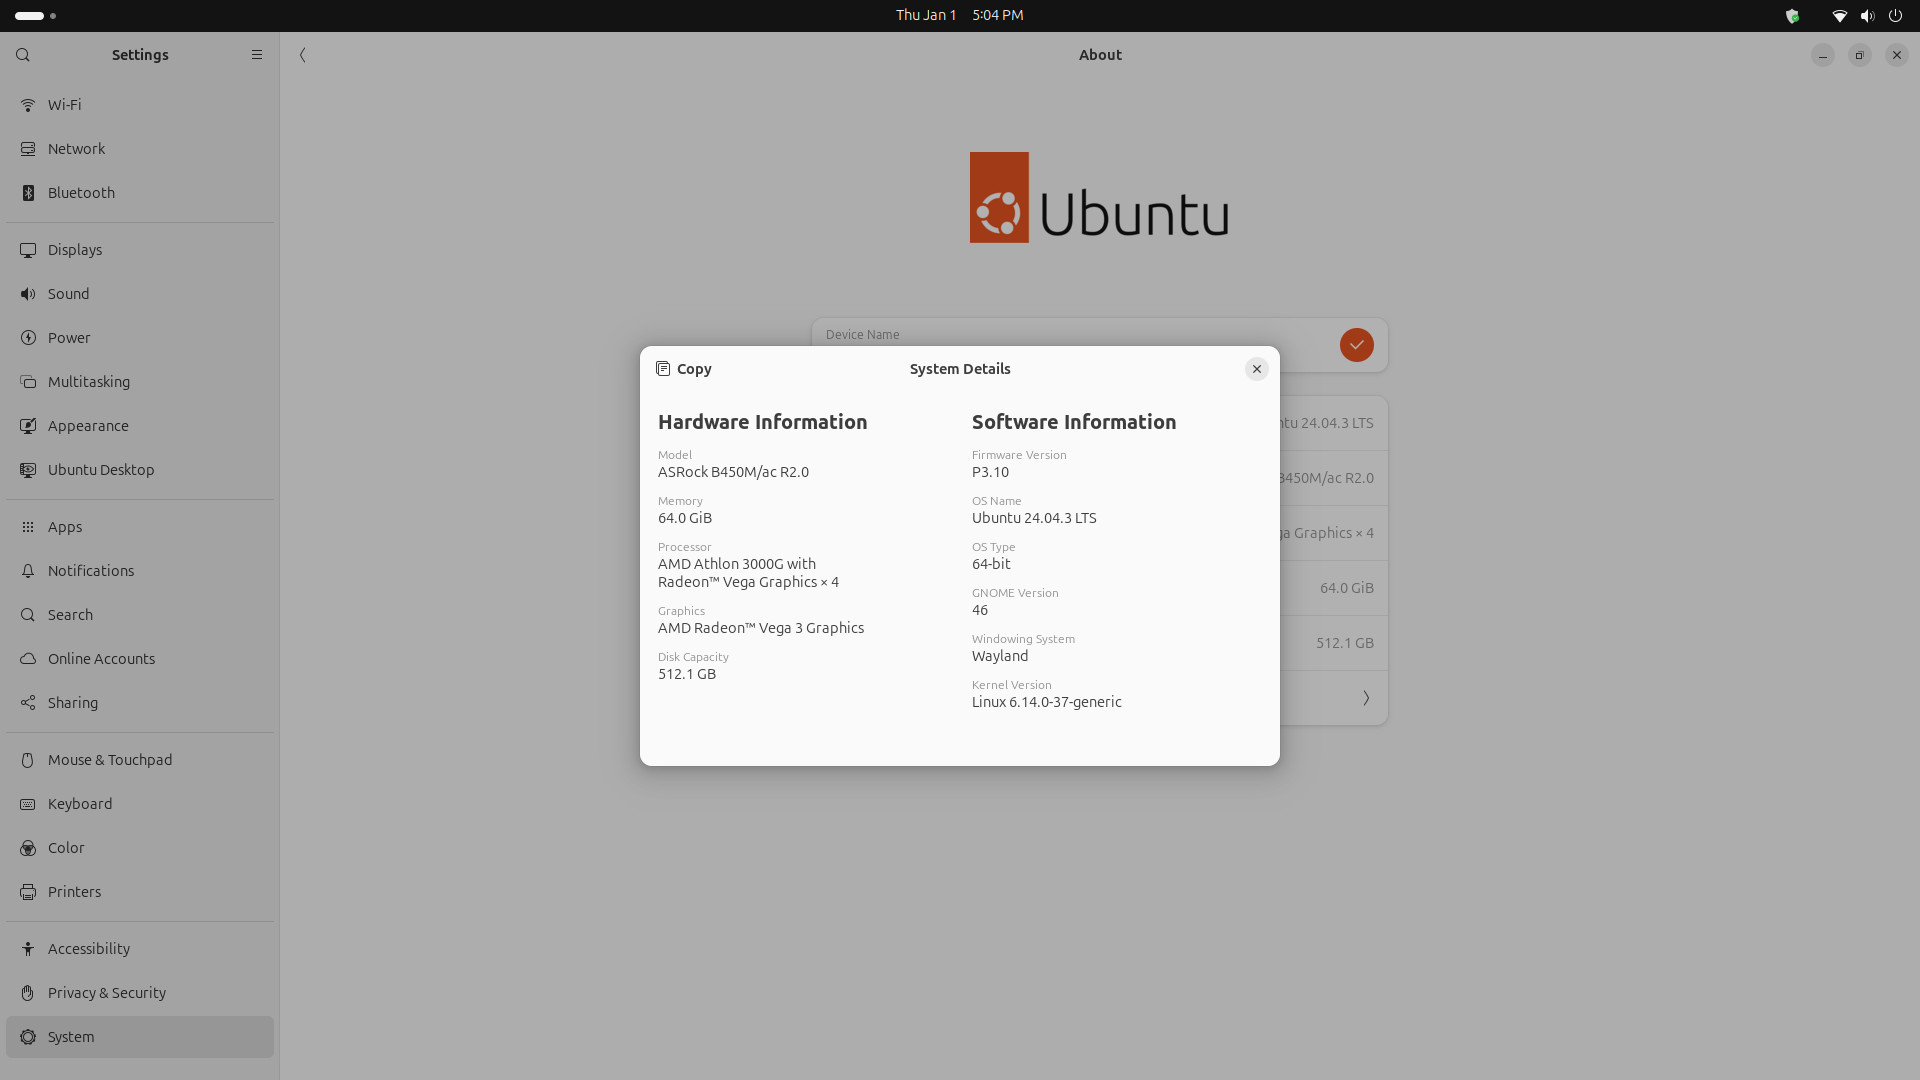Viewport: 1920px width, 1080px height.
Task: Click the Displays monitor icon
Action: (28, 250)
